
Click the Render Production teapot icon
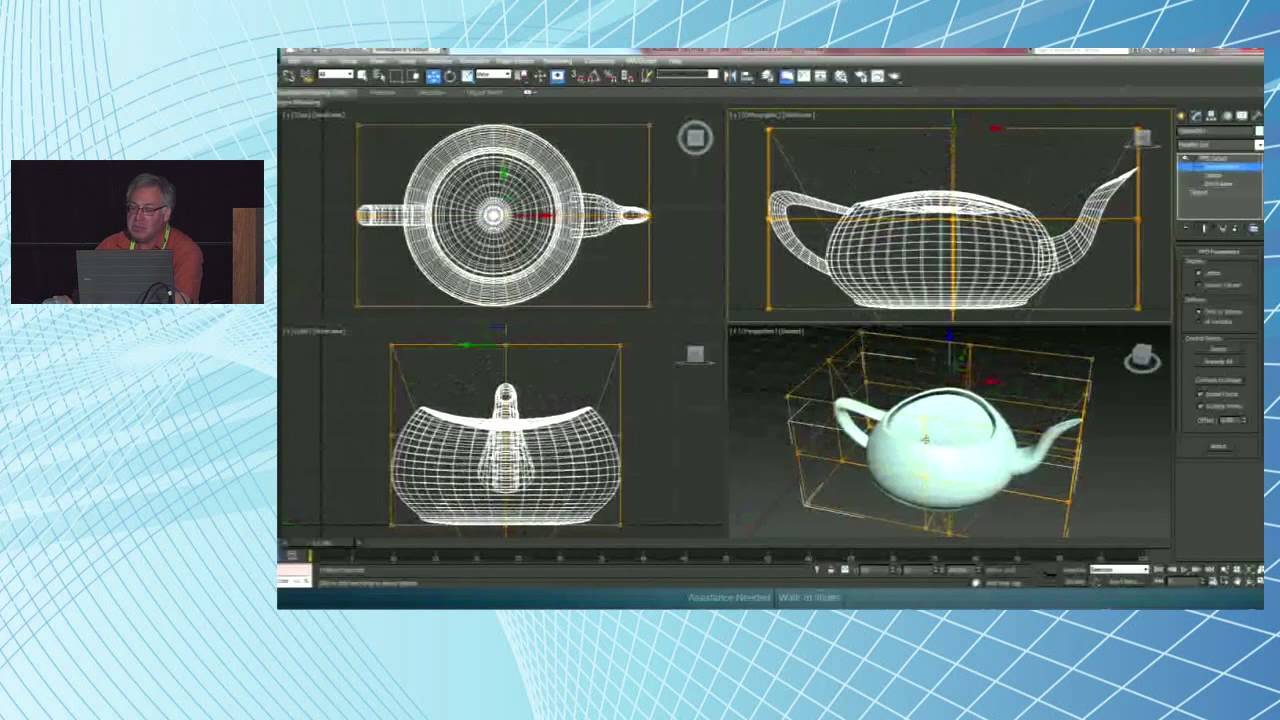click(894, 76)
